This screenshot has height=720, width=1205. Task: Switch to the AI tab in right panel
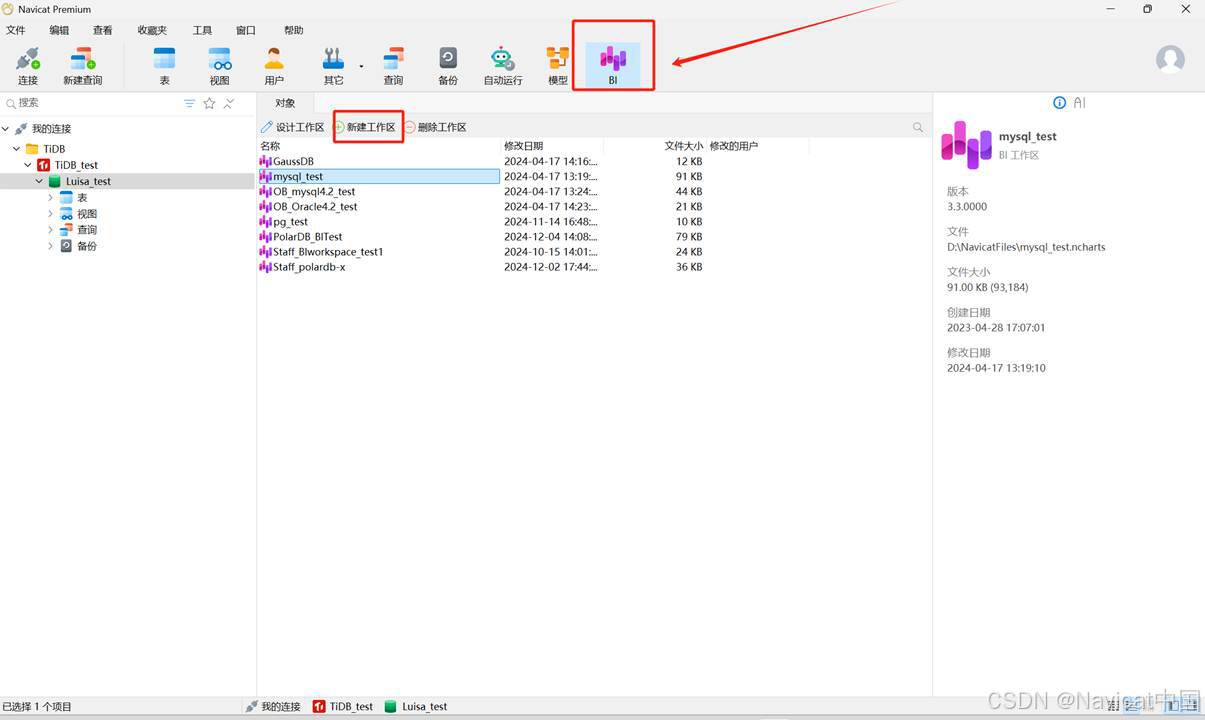[1079, 103]
